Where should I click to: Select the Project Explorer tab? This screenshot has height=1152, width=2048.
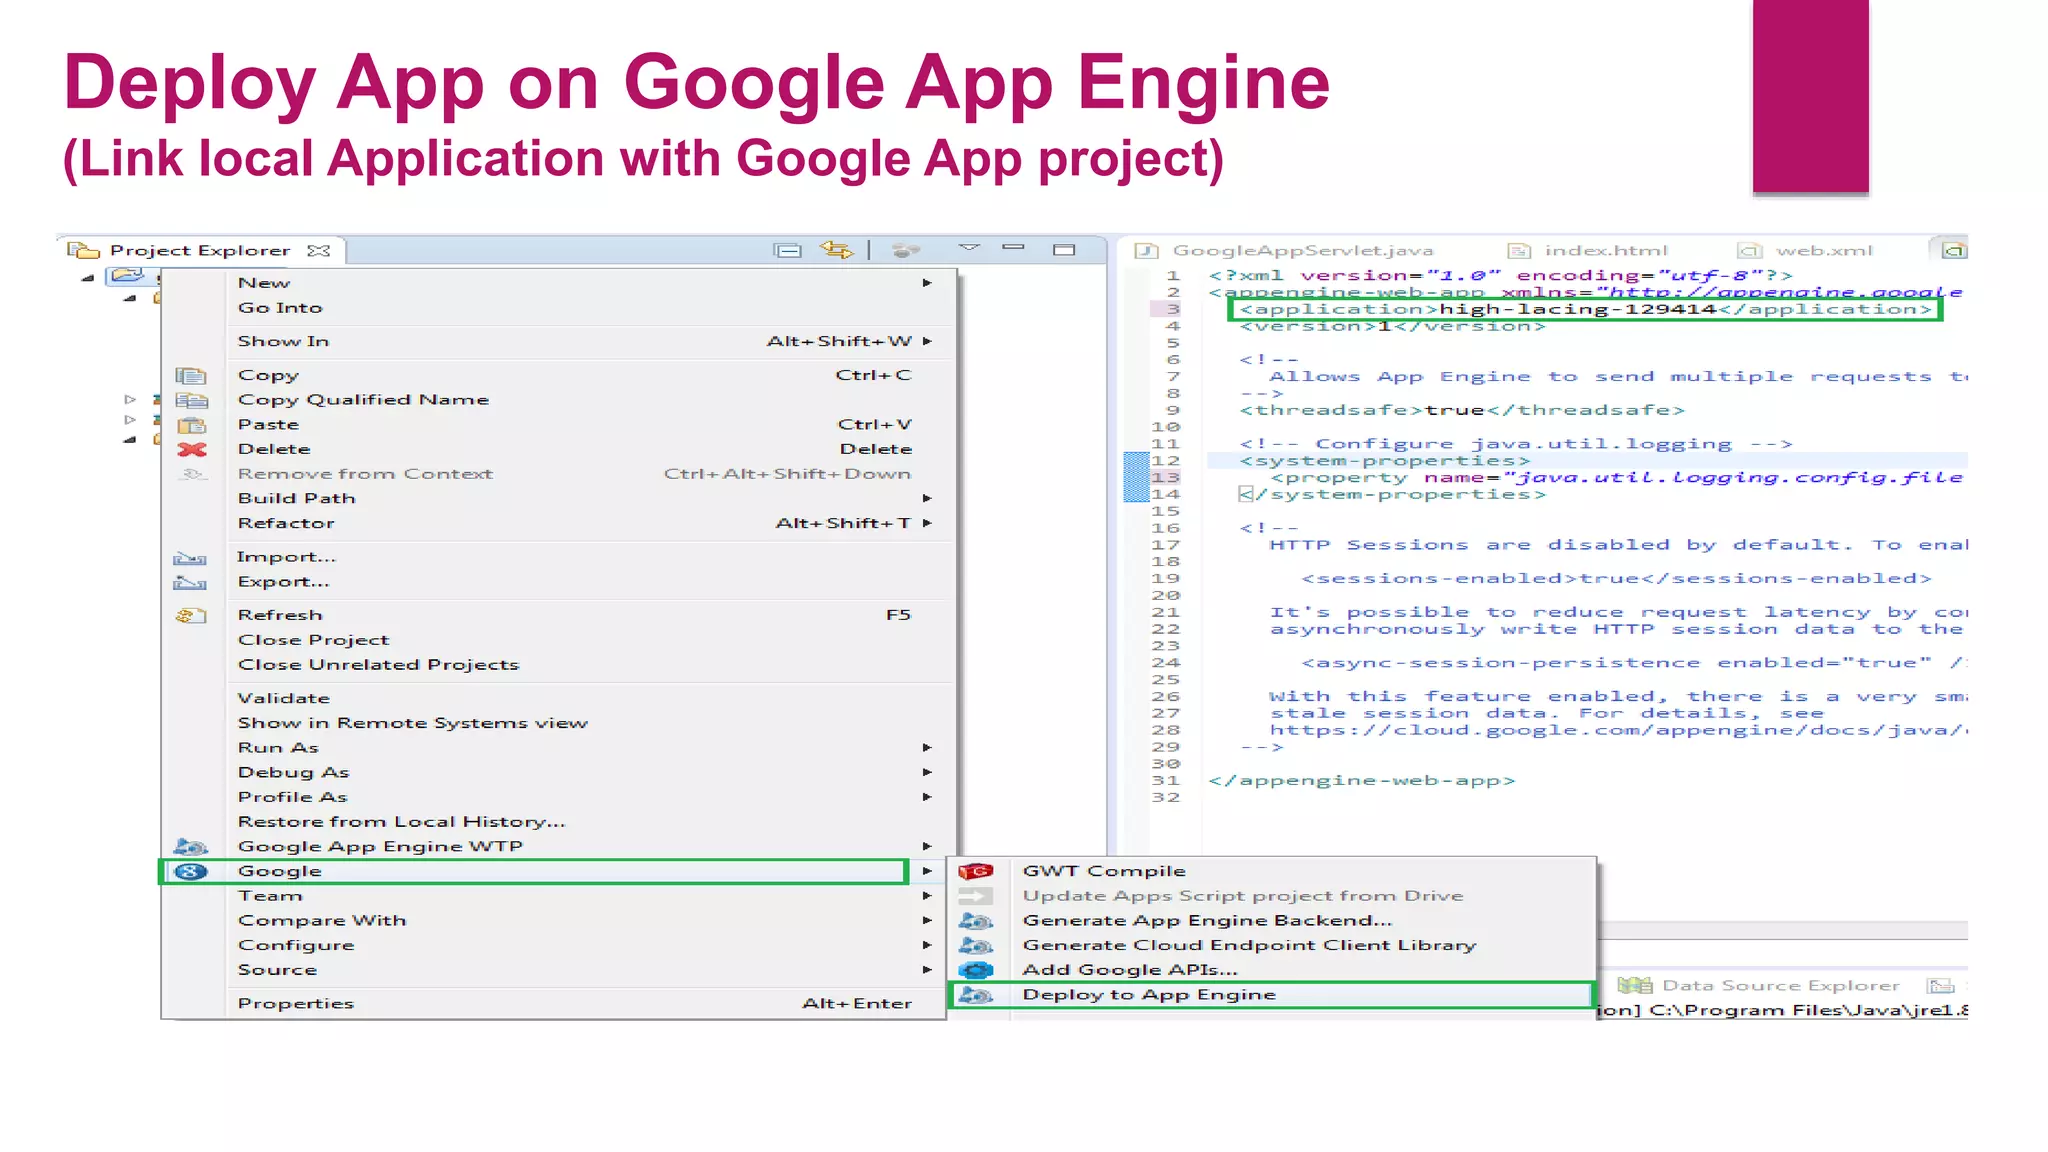200,250
